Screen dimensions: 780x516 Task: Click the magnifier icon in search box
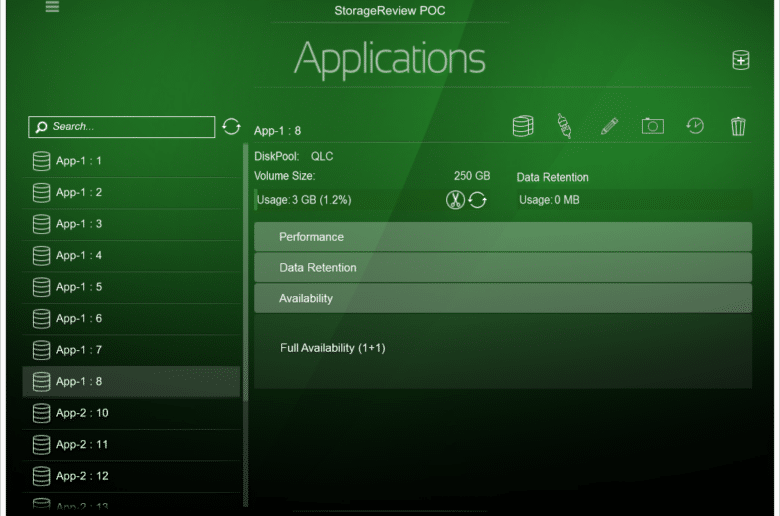click(41, 127)
